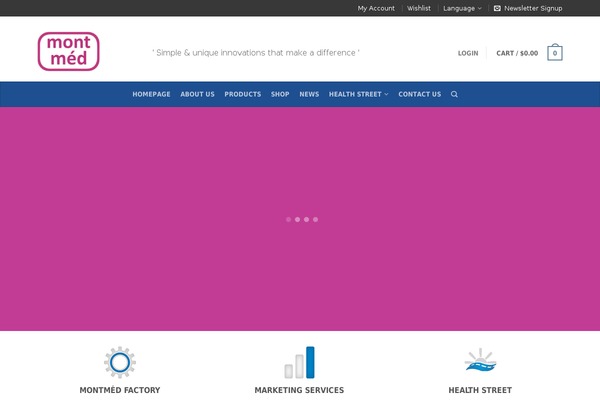Open the My Account link
600x400 pixels.
(376, 8)
